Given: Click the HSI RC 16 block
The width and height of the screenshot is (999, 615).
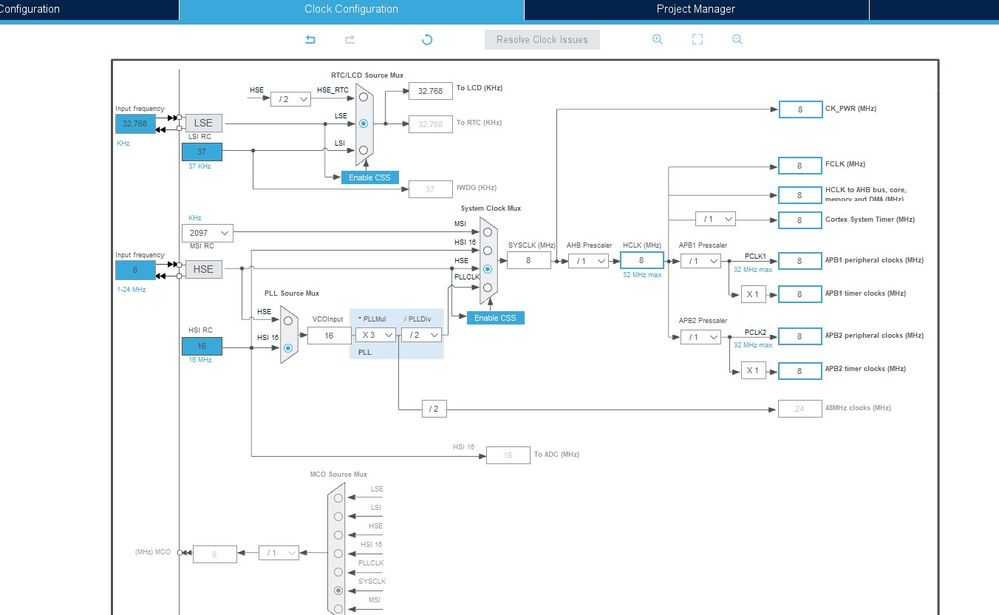Looking at the screenshot, I should click(202, 346).
